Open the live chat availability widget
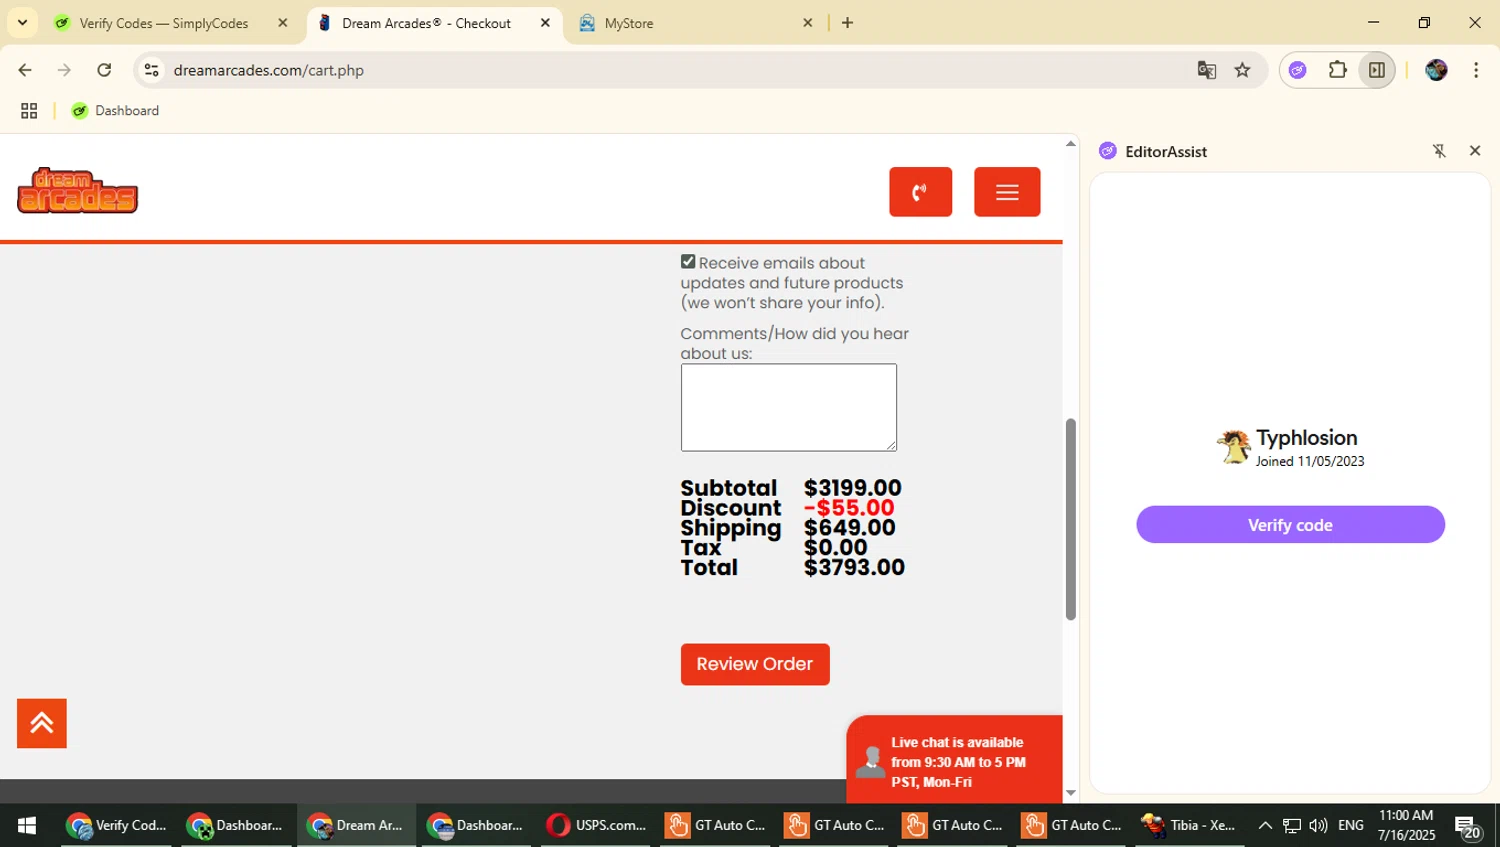Image resolution: width=1500 pixels, height=847 pixels. click(x=954, y=760)
